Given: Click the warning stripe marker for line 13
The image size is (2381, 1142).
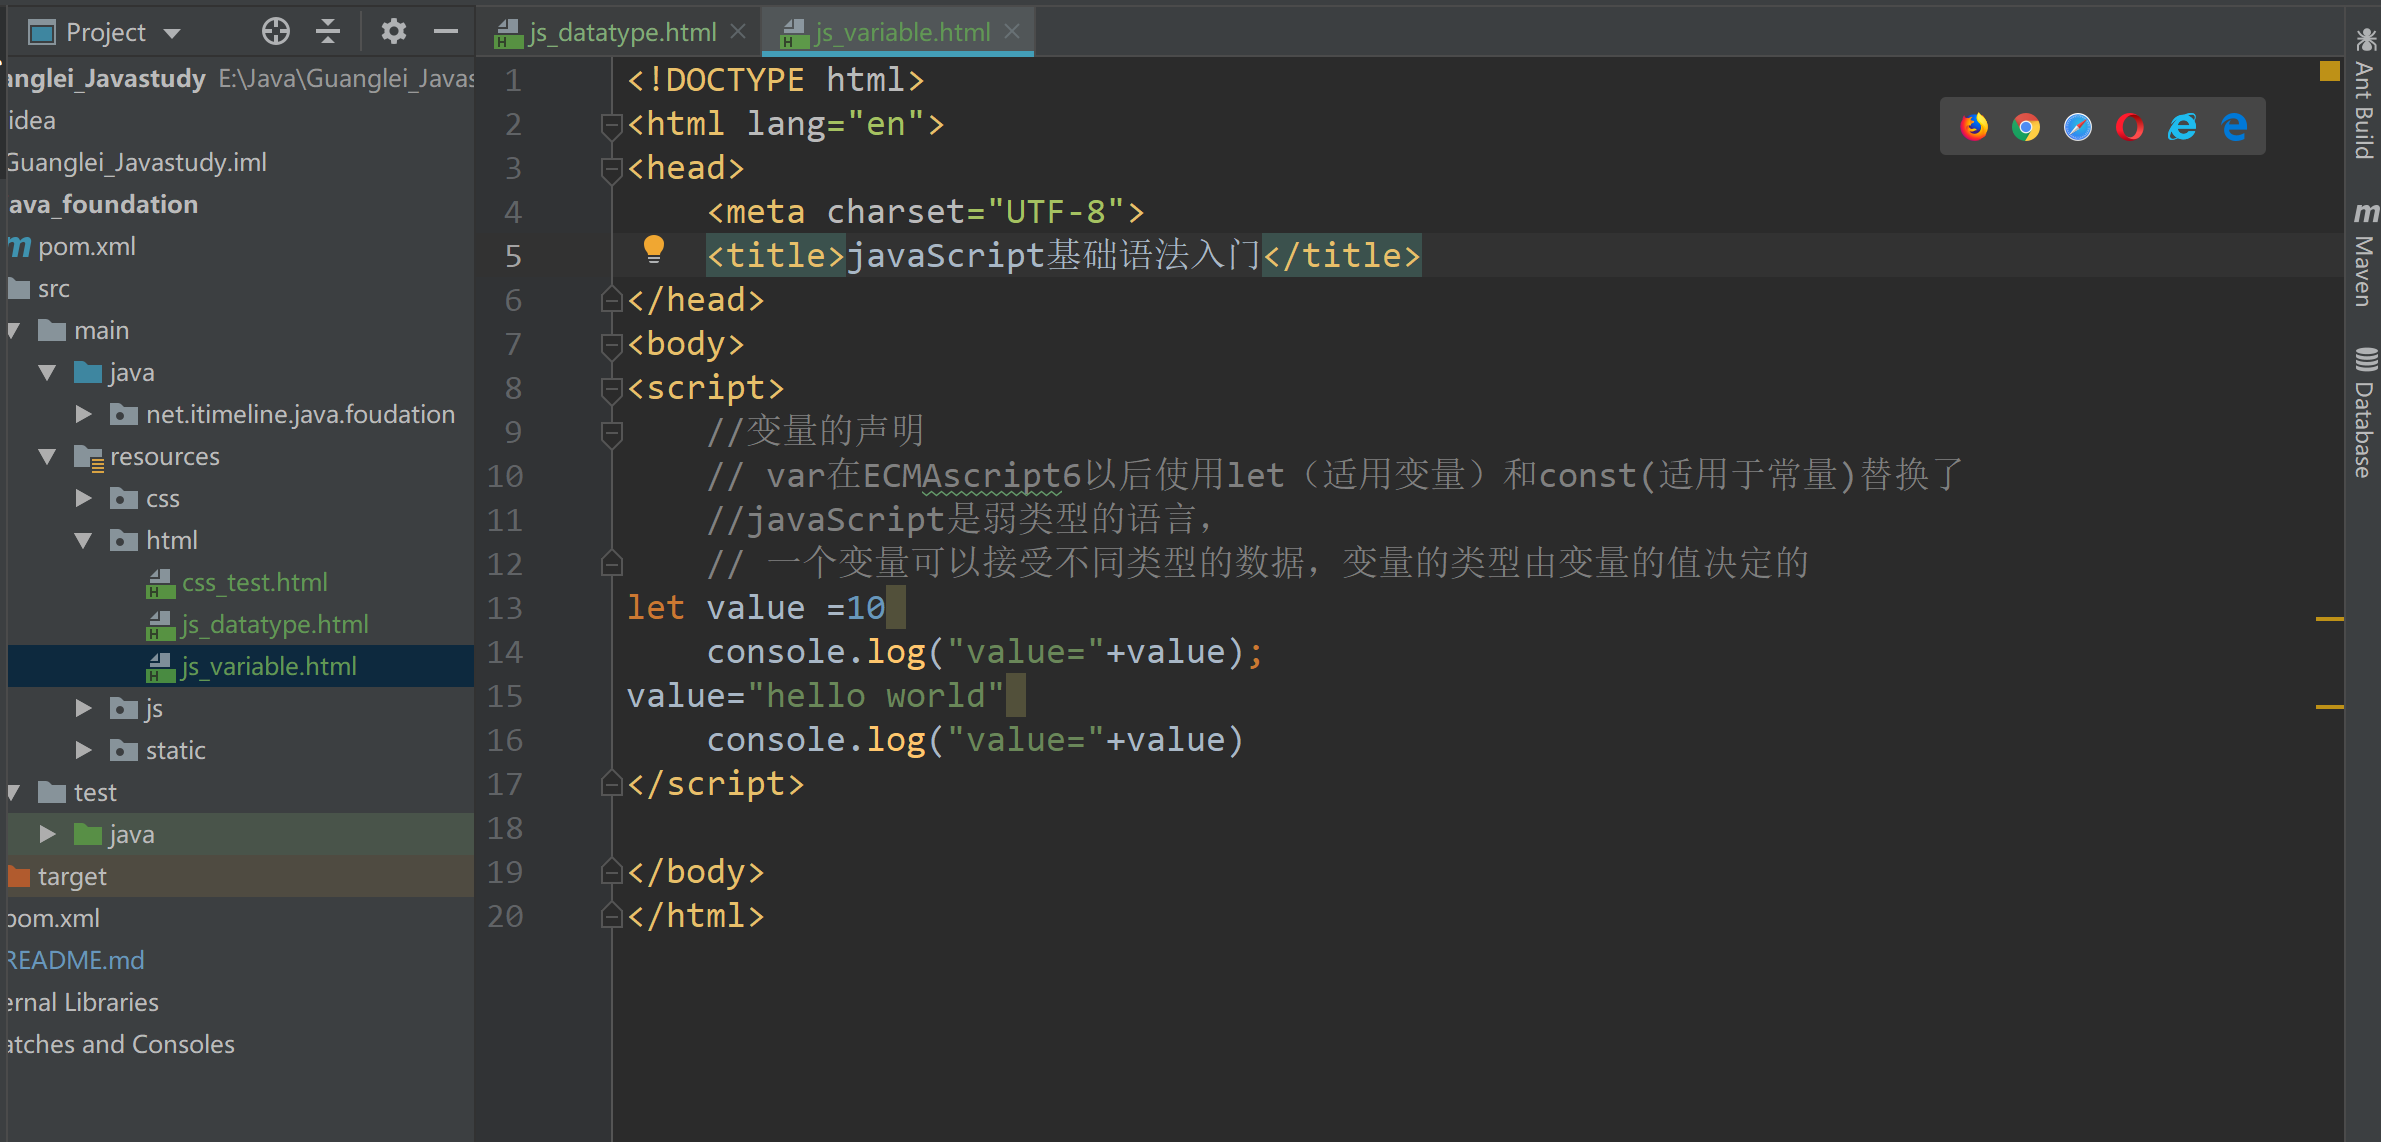Looking at the screenshot, I should 2329,619.
